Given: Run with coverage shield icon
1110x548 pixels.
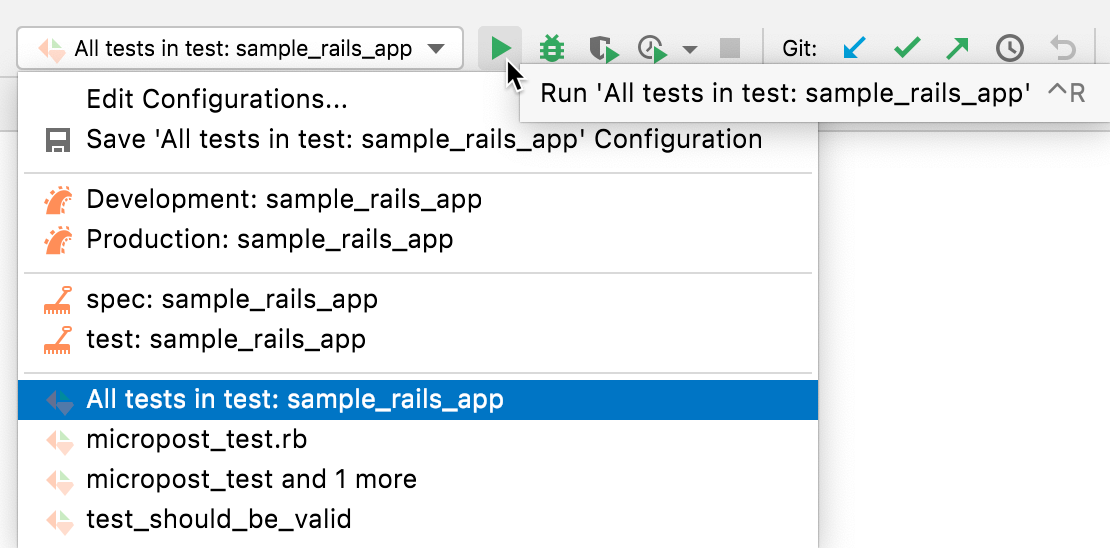Looking at the screenshot, I should point(602,48).
